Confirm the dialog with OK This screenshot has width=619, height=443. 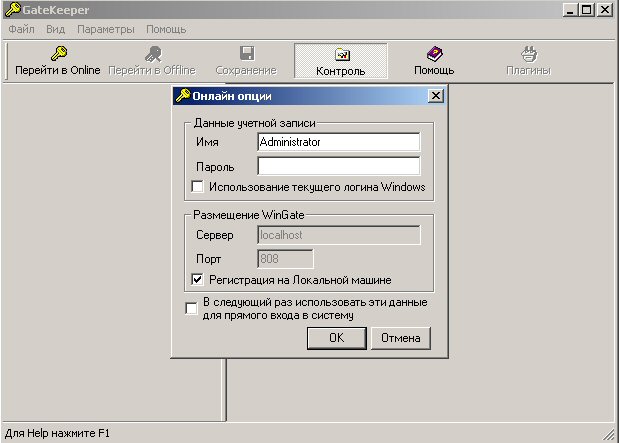click(337, 338)
